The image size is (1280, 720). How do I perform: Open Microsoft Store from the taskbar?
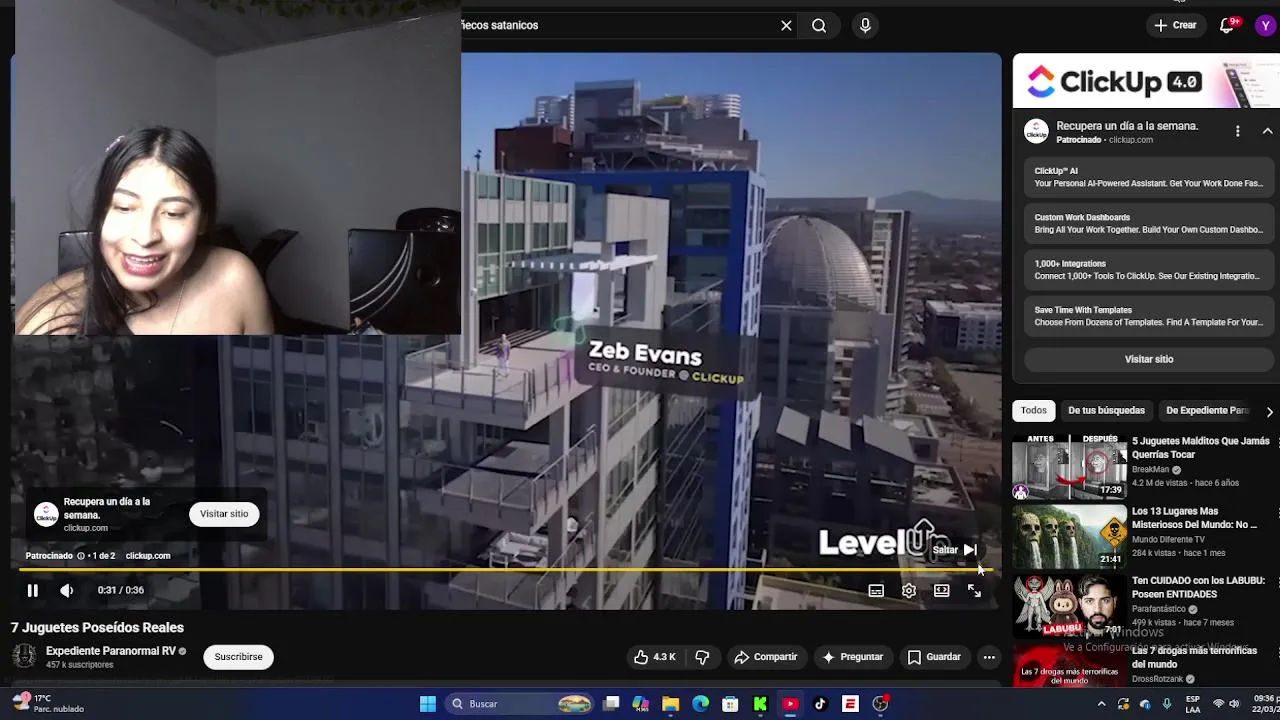coord(731,704)
